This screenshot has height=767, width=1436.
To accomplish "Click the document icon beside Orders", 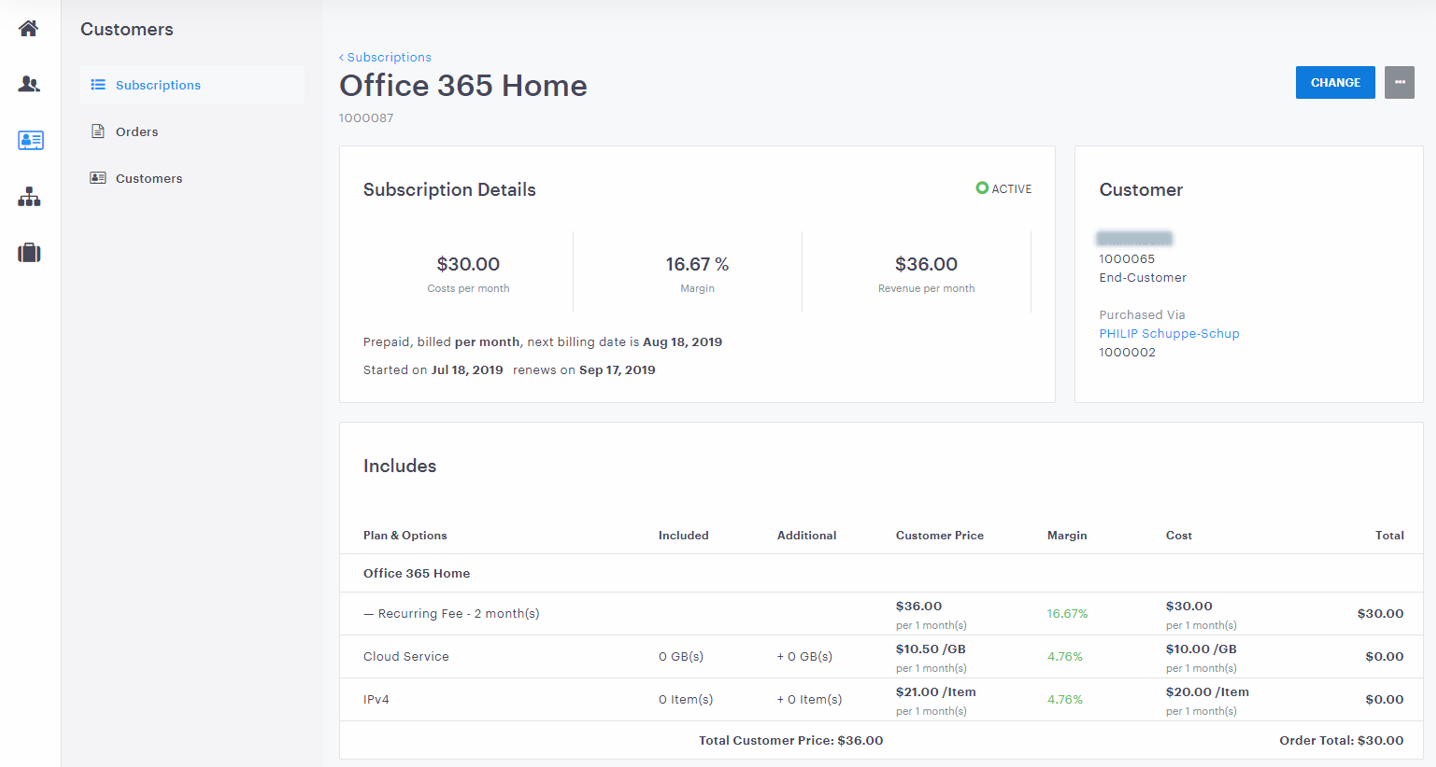I will pos(98,131).
